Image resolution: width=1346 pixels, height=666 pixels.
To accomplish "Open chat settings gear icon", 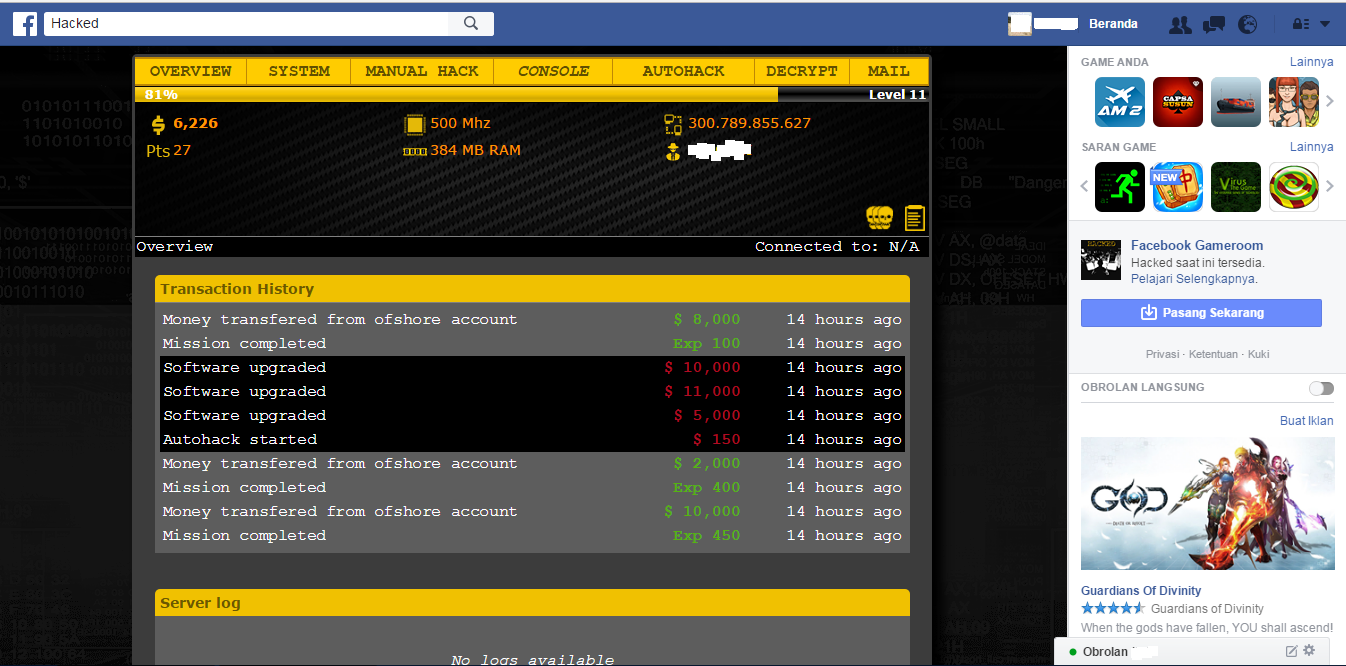I will point(1309,651).
